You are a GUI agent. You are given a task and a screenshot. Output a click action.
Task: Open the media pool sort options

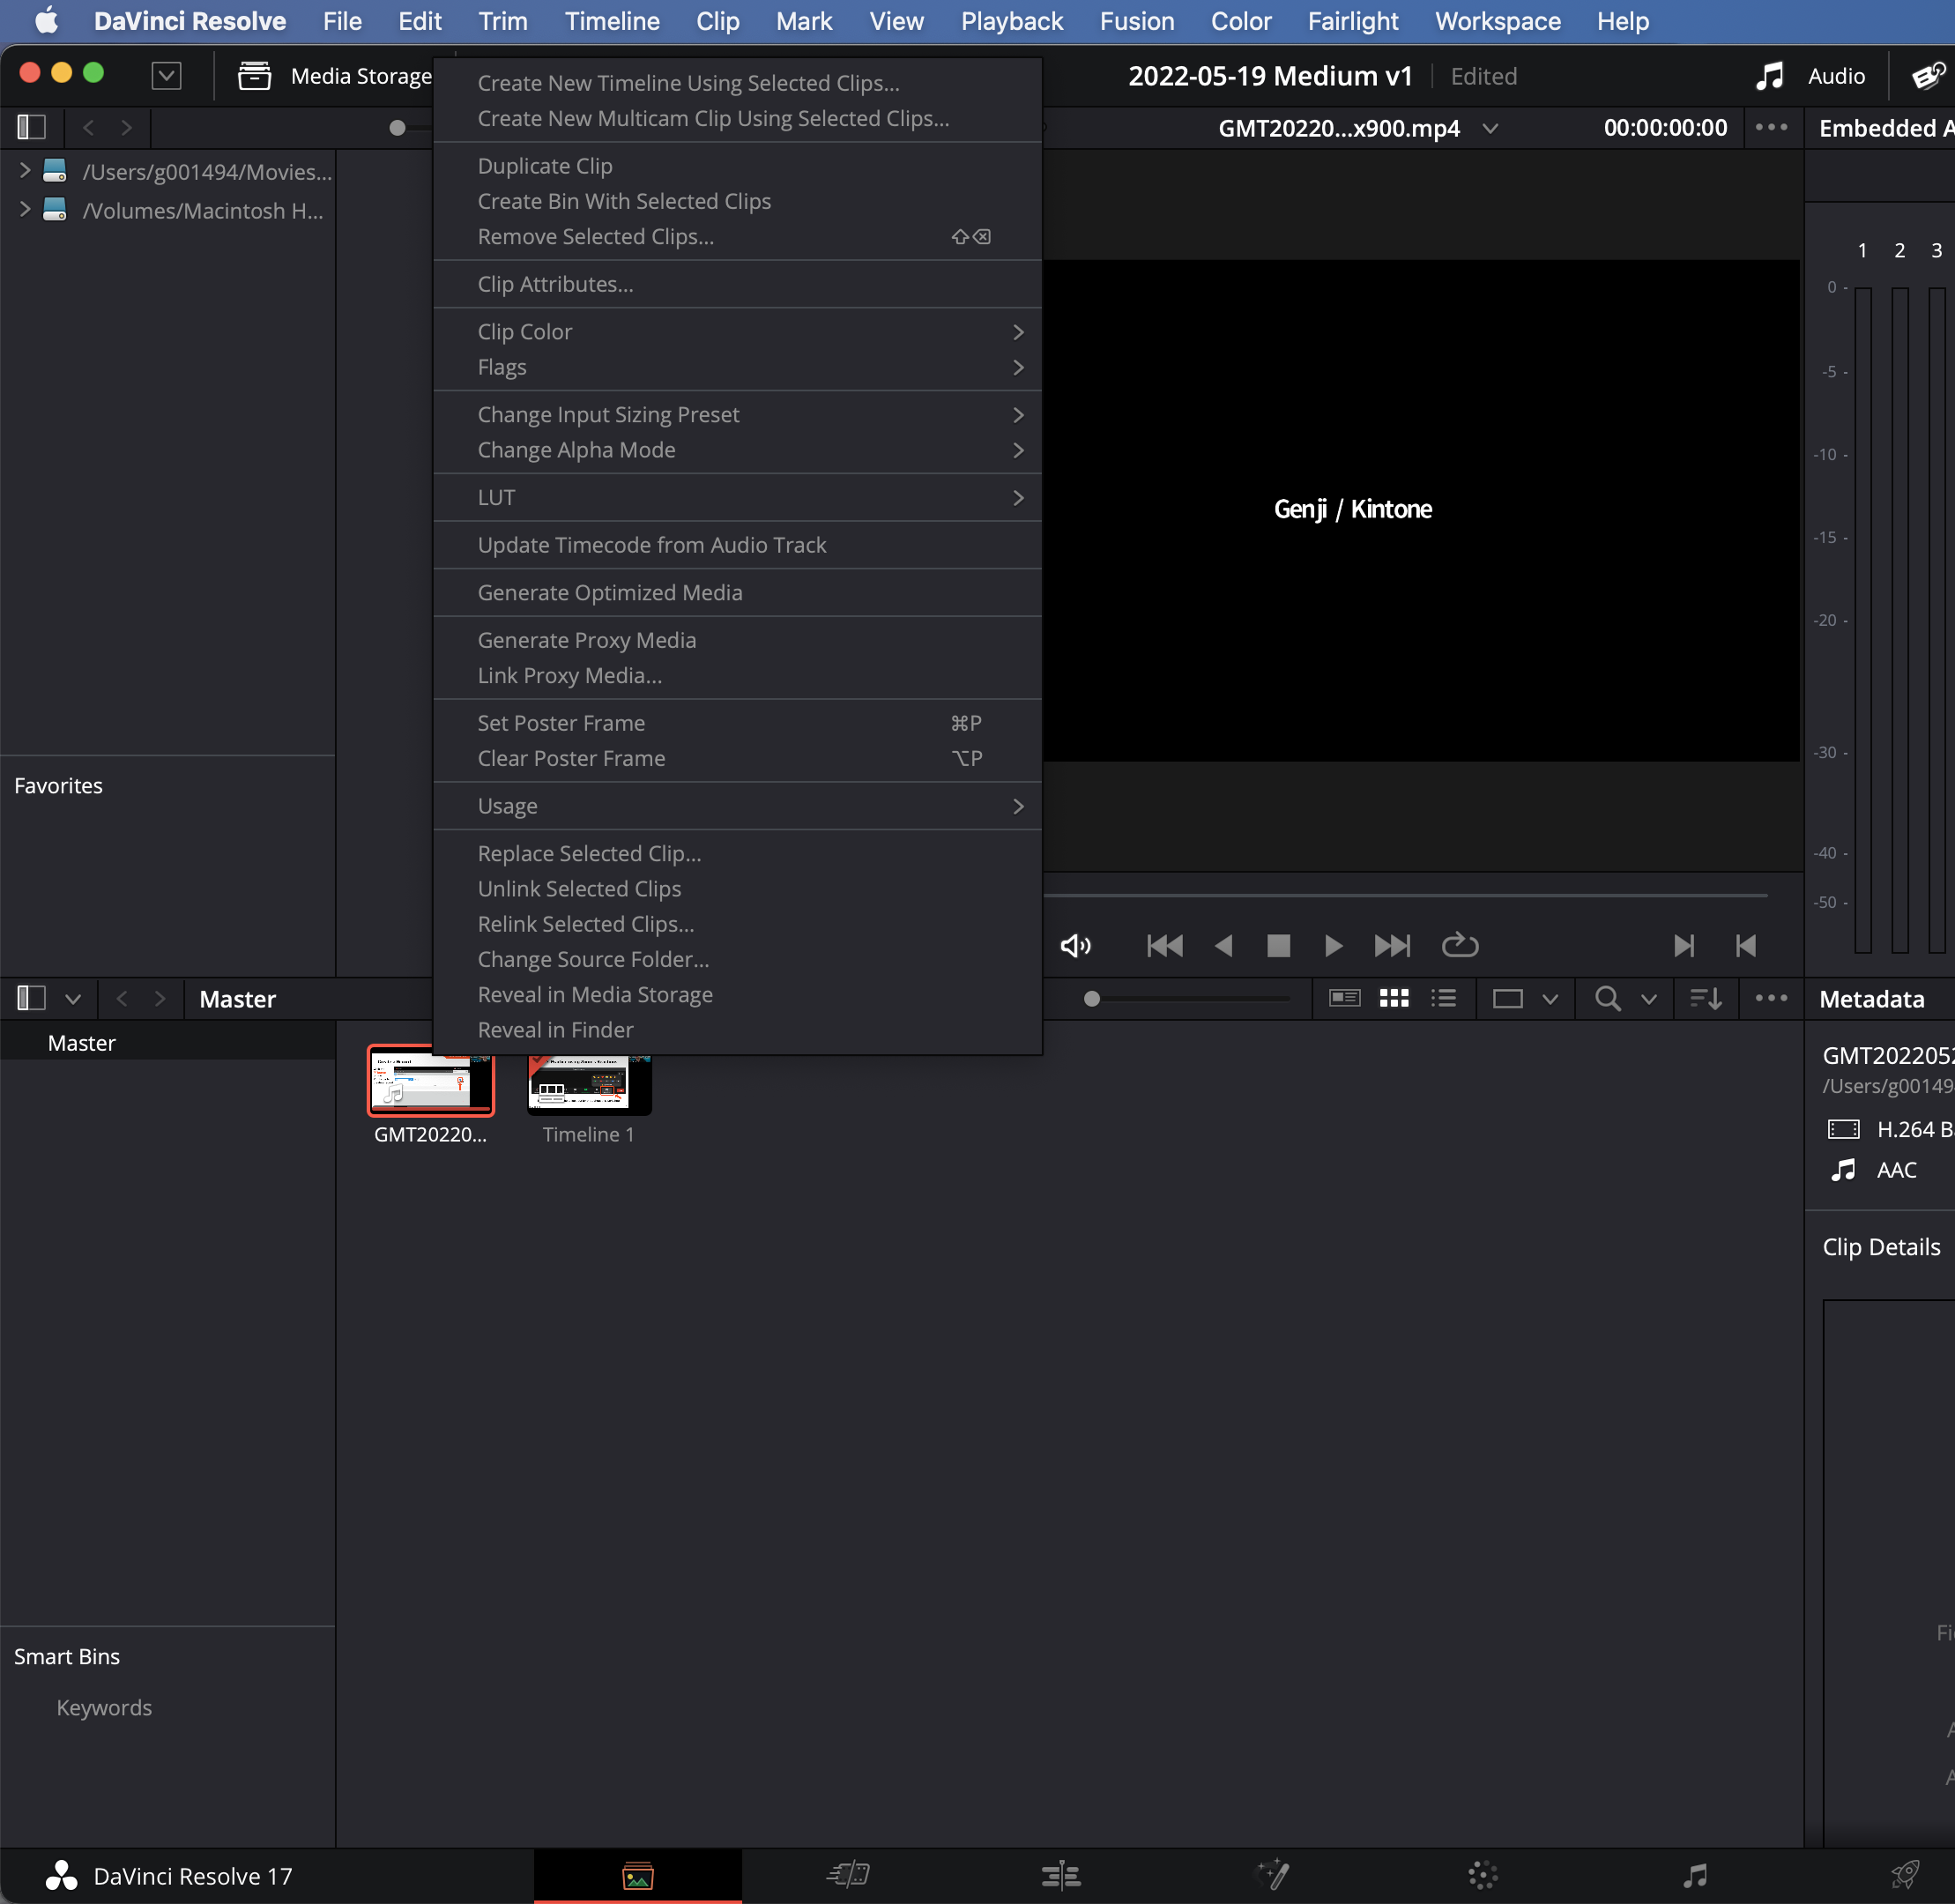click(1705, 998)
